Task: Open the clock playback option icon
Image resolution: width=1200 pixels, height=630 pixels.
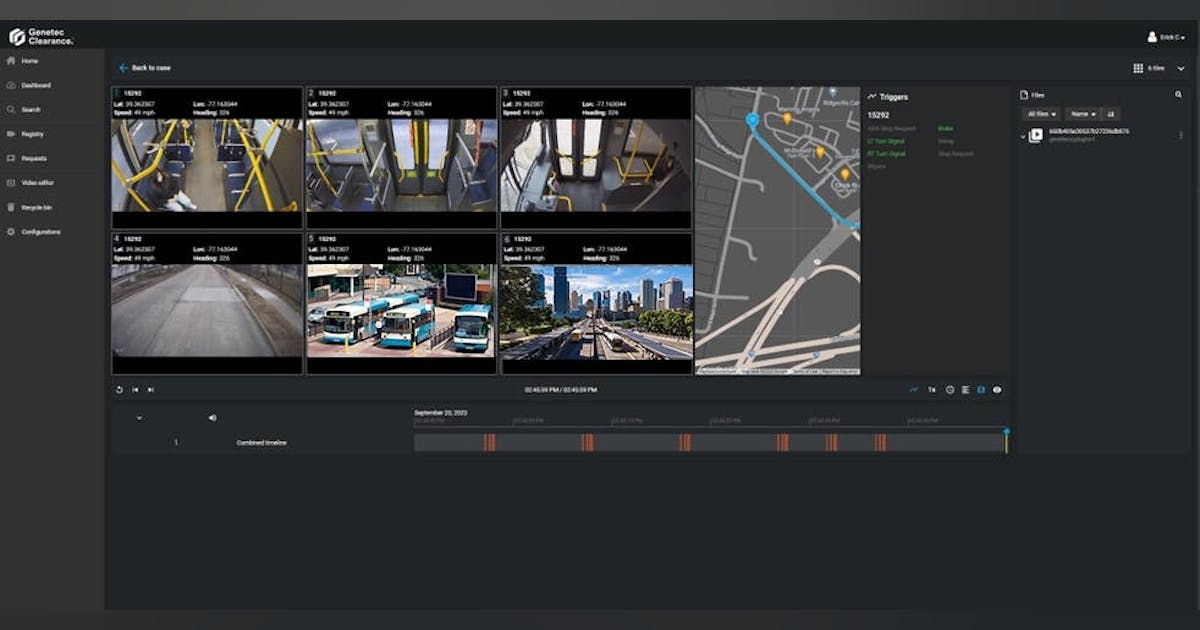Action: coord(950,389)
